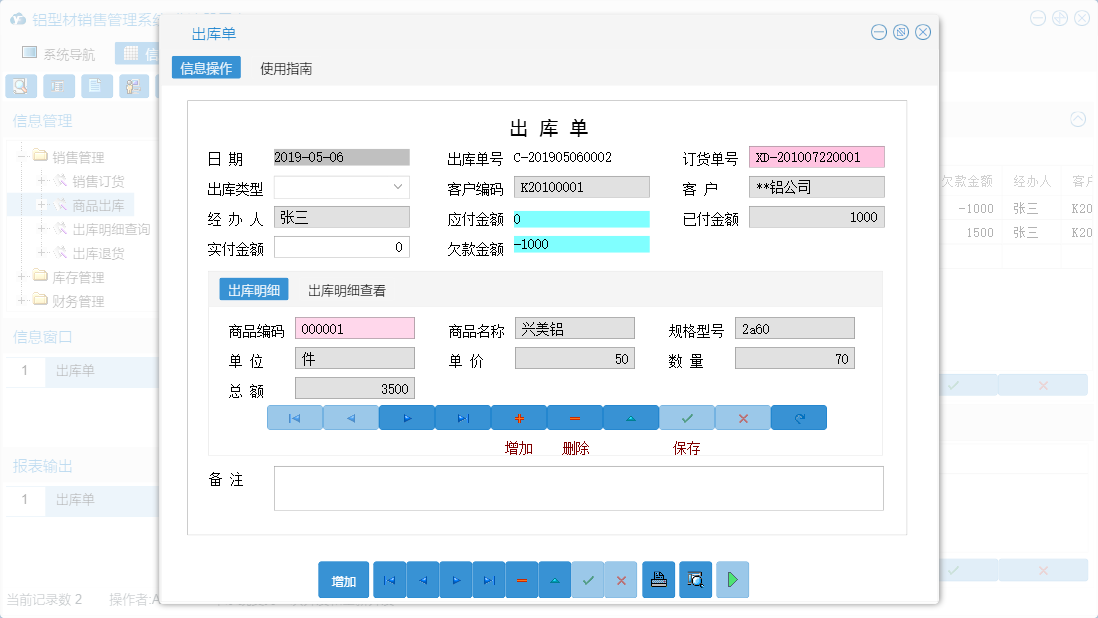Open the 出库类型 dropdown
This screenshot has width=1098, height=618.
click(x=397, y=187)
